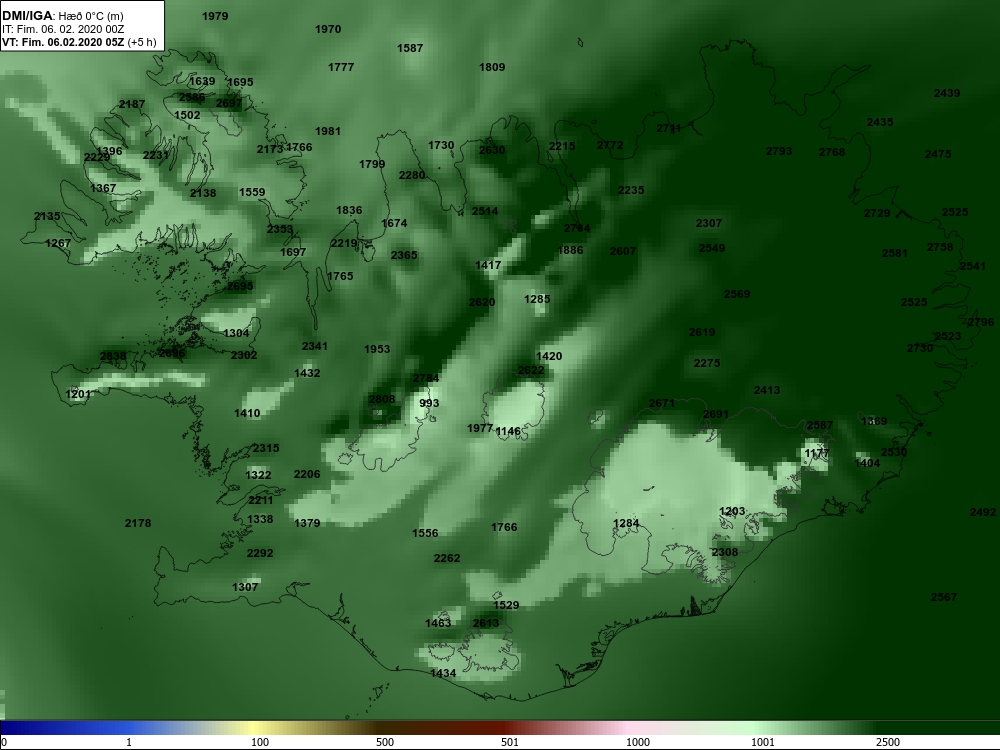Click the 2435 height value
Screen dimensions: 1000x750
(x=879, y=122)
